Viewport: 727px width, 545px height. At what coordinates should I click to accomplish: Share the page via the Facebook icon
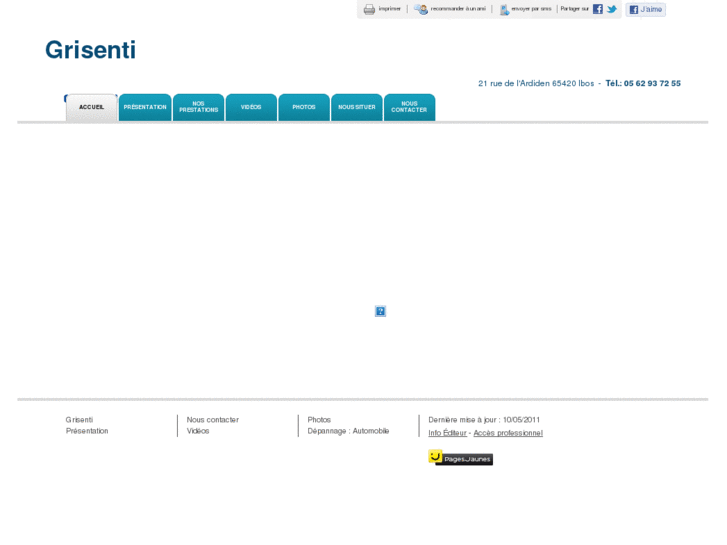tap(598, 9)
